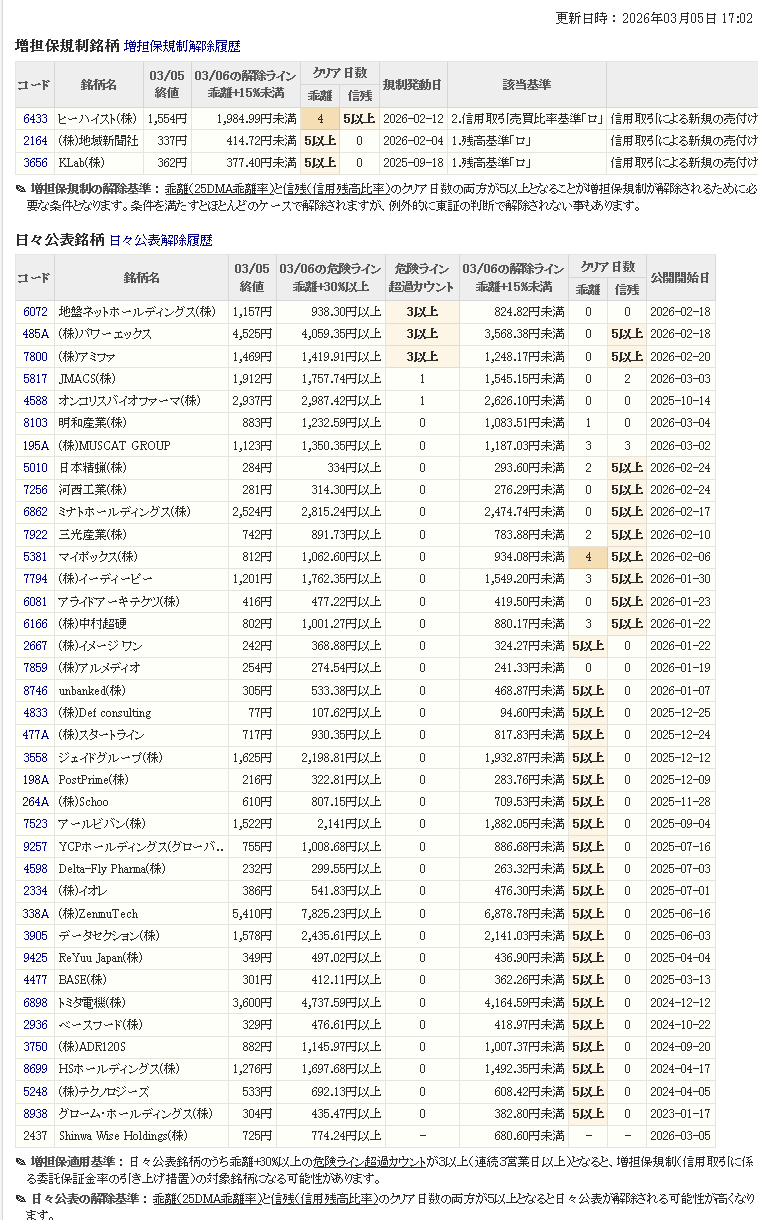The image size is (762, 1220).
Task: Open stock code 195A for MUSCAT GROUP
Action: tap(35, 445)
